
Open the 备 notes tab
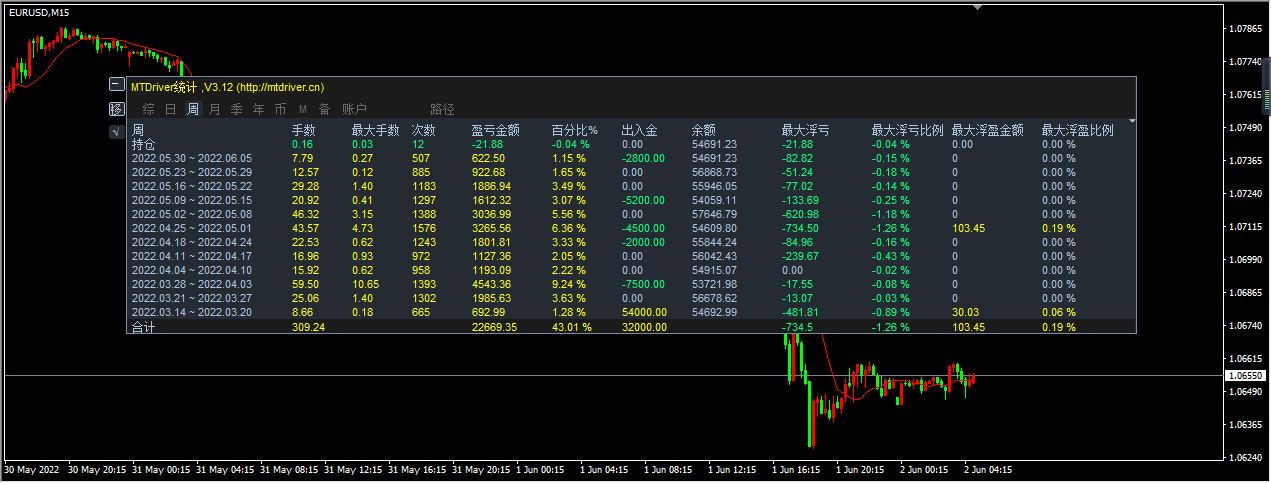(324, 109)
